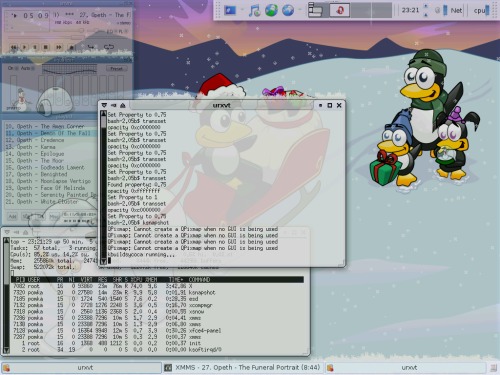This screenshot has width=500, height=375.
Task: Toggle repeat mode in XMMS
Action: point(109,47)
